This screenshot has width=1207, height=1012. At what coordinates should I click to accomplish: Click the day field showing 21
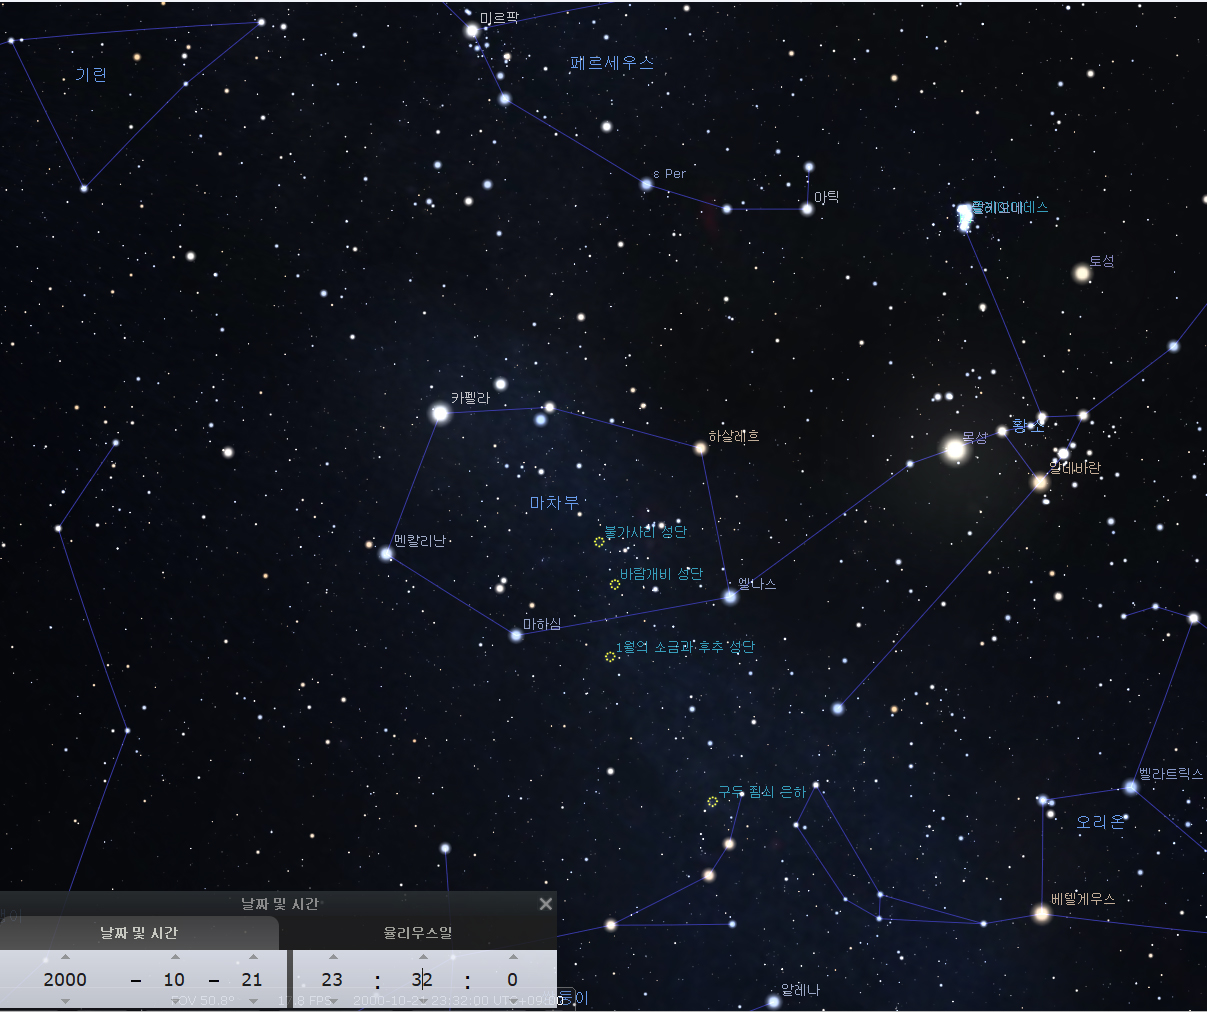click(252, 979)
